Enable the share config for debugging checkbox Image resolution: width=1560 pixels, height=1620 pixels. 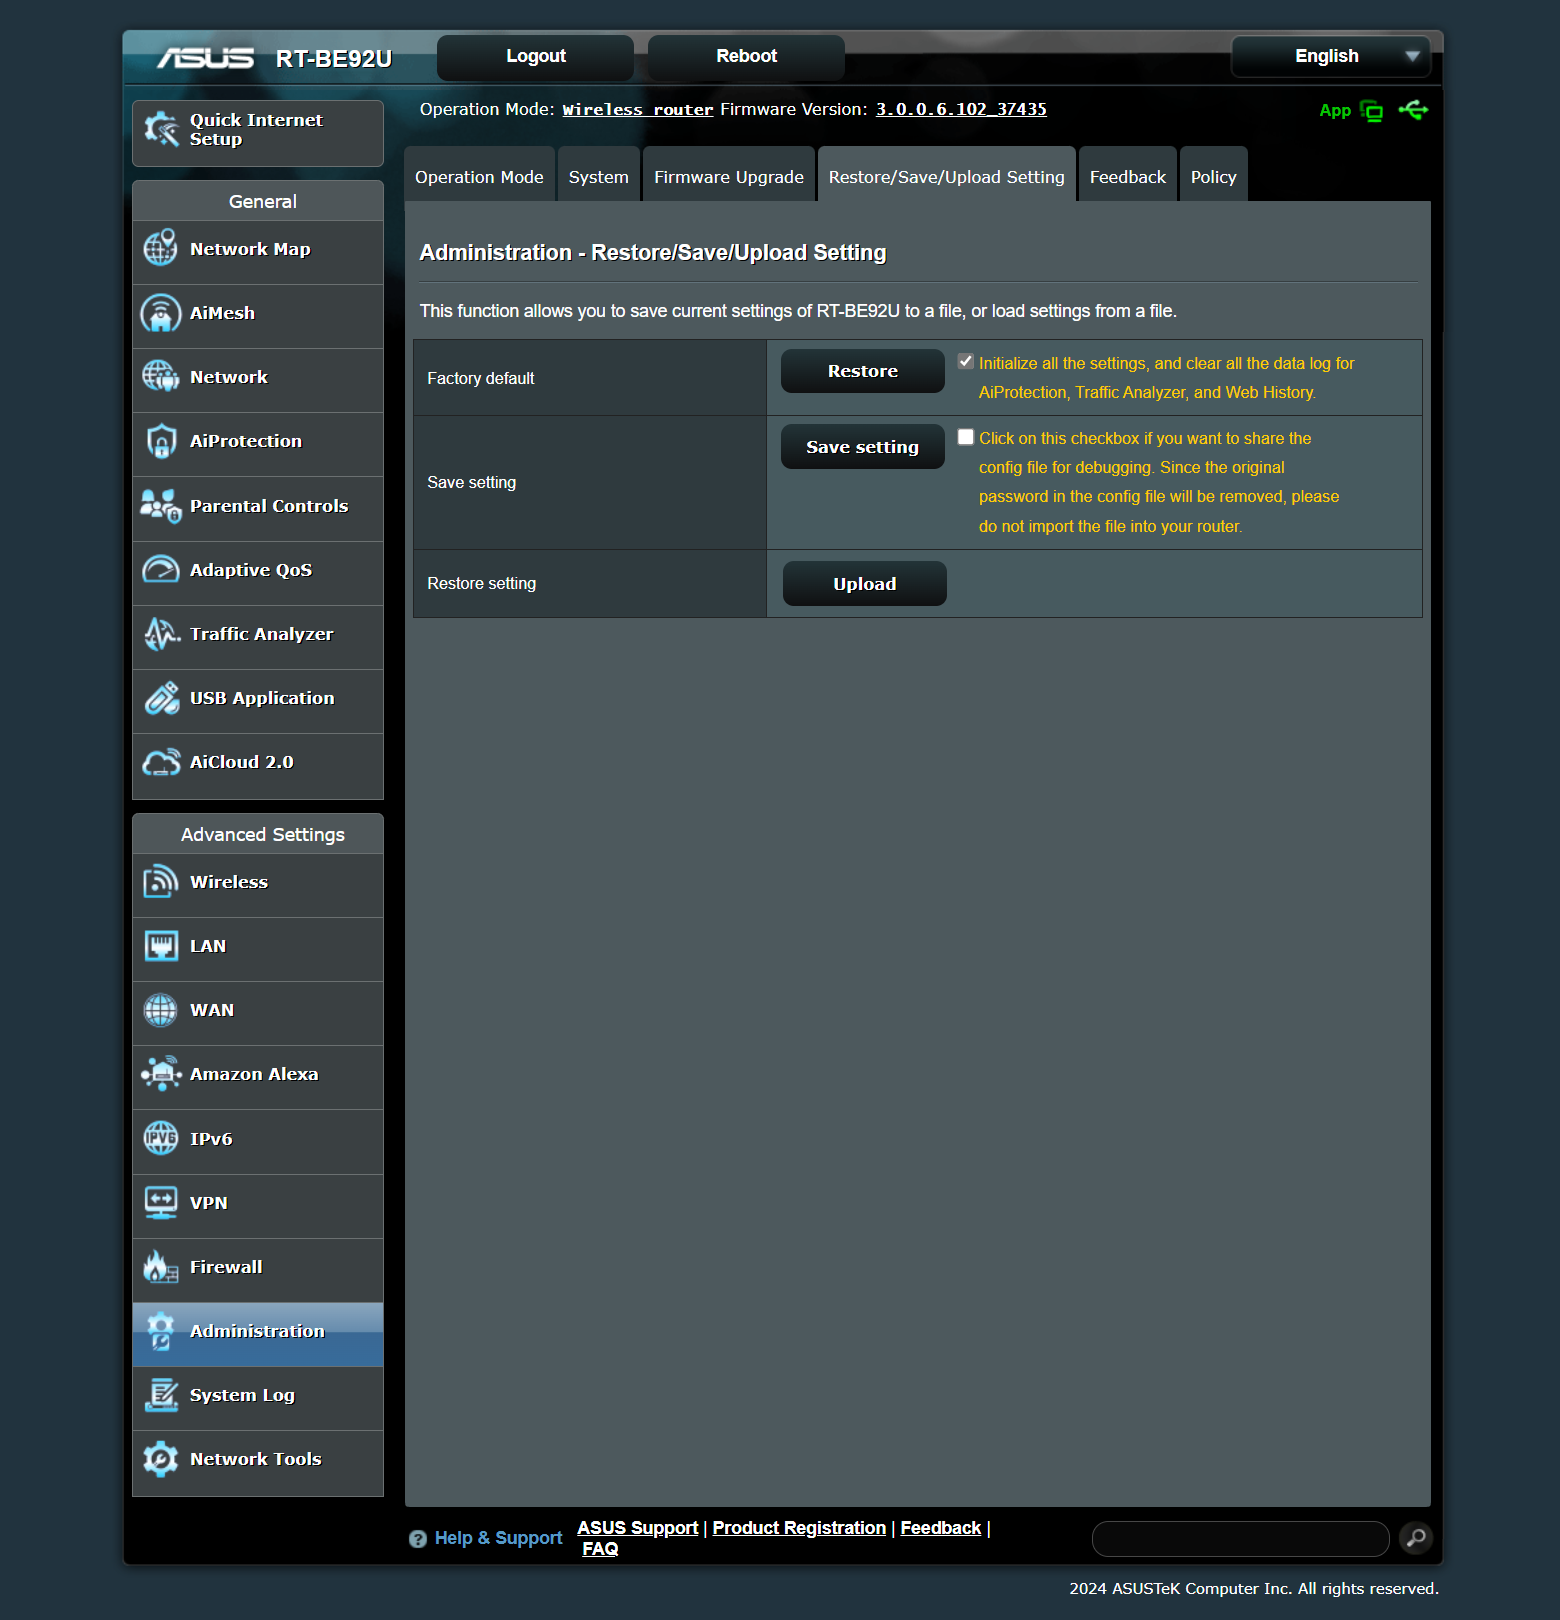point(966,437)
